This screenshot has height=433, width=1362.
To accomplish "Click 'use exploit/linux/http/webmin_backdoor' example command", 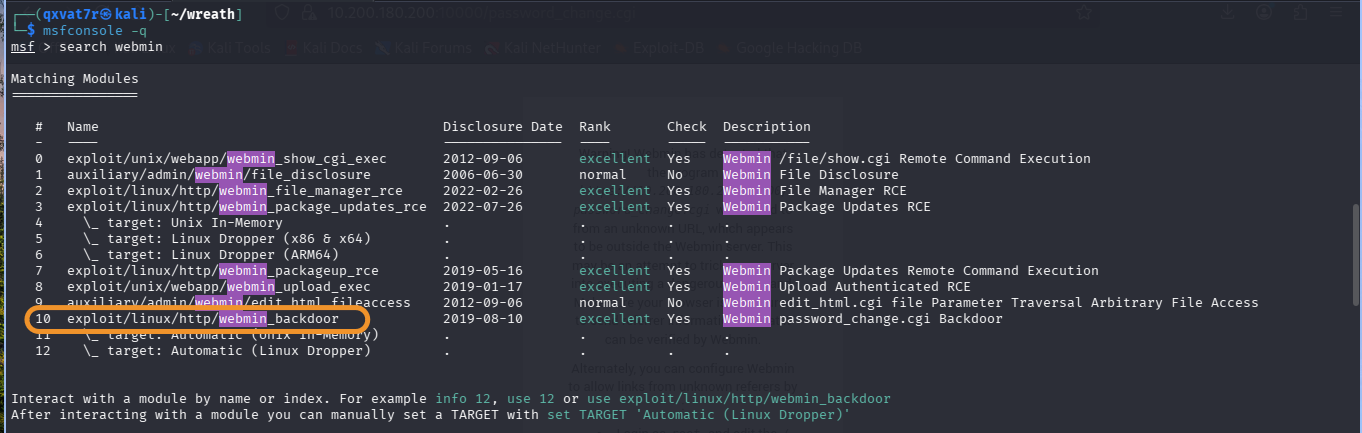I will point(739,399).
